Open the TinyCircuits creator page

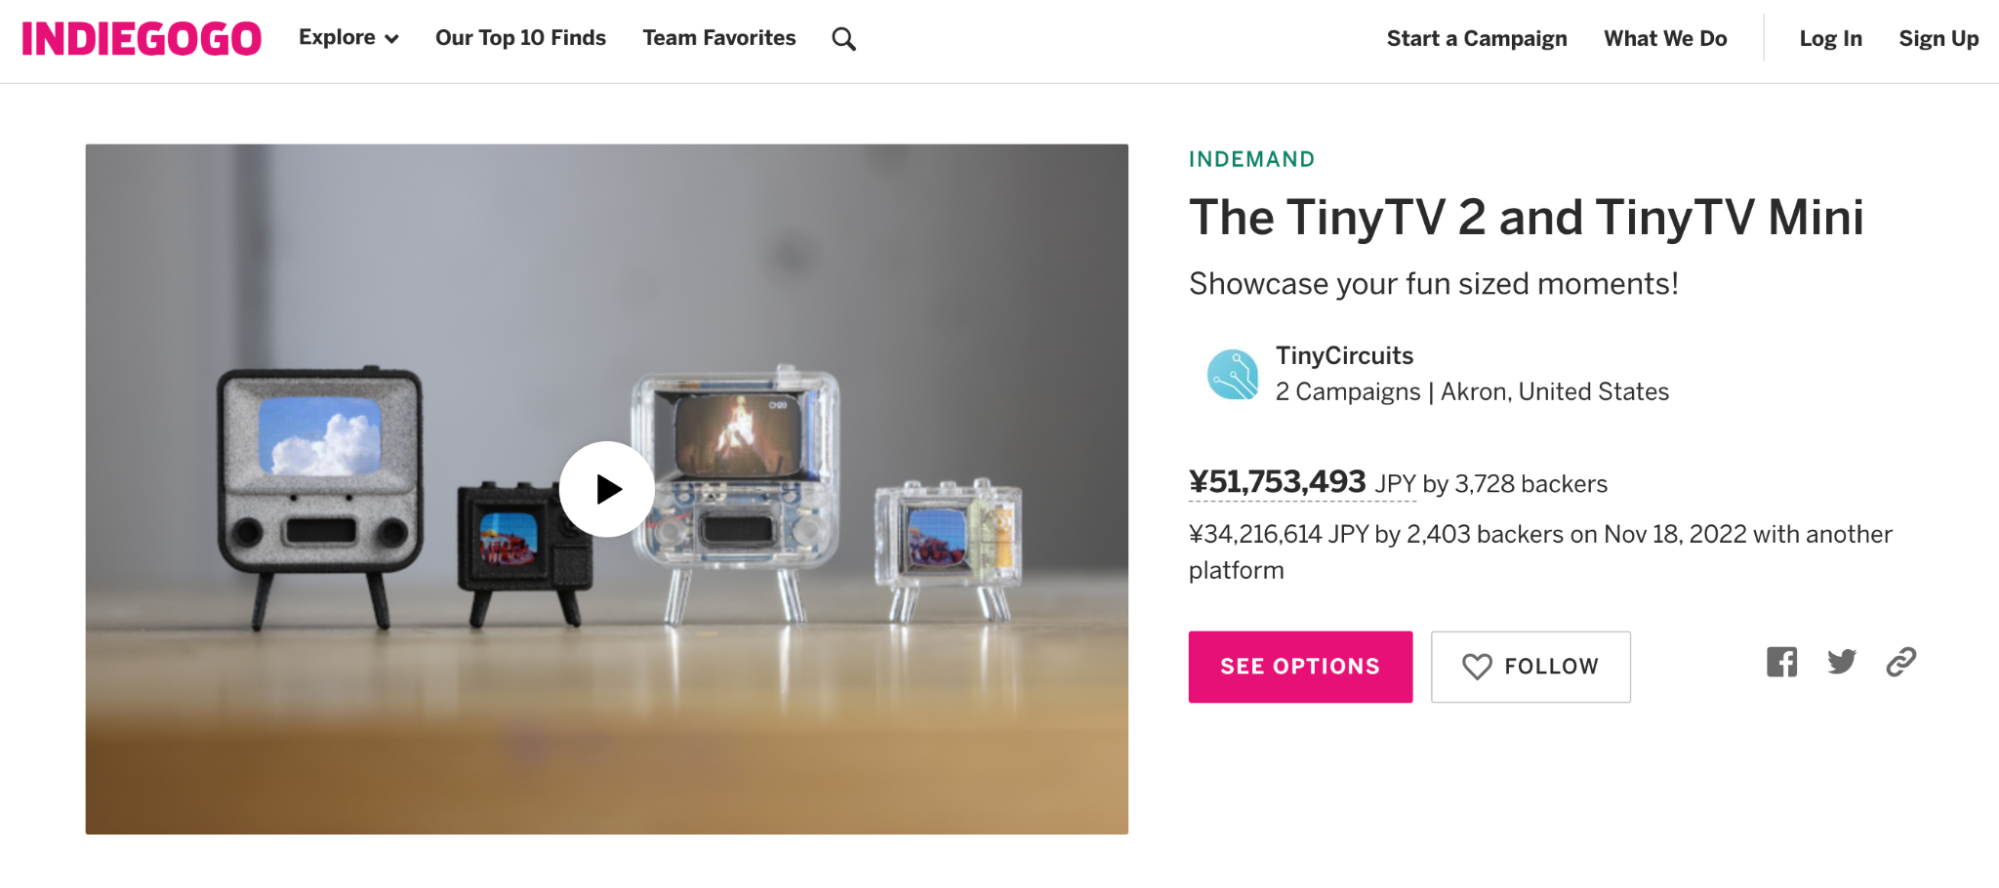coord(1344,355)
